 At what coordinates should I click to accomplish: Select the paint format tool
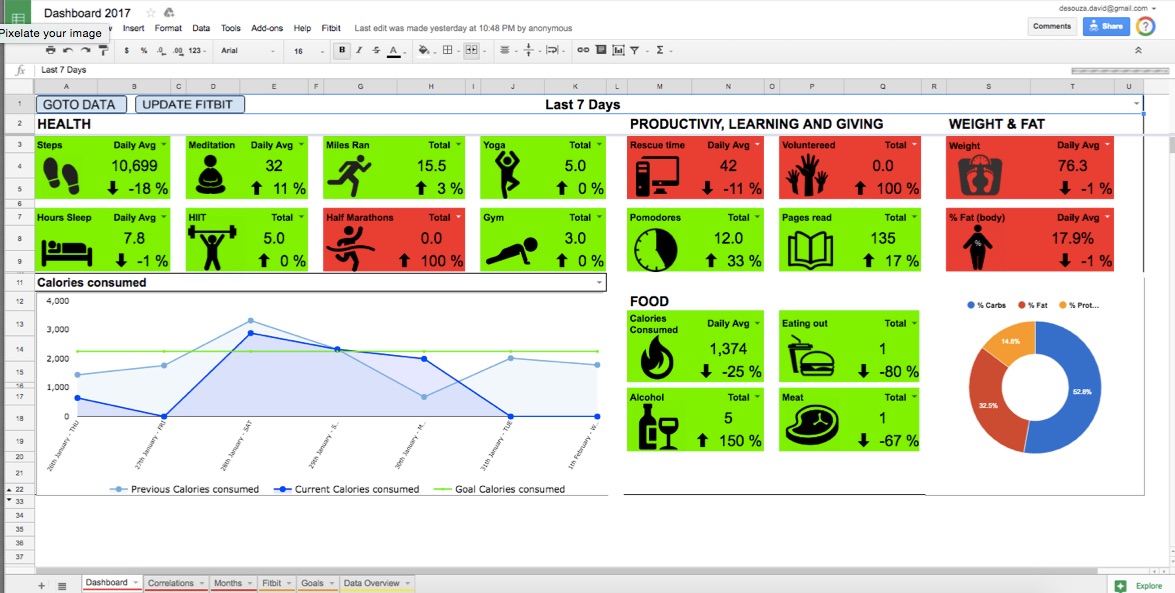tap(103, 50)
